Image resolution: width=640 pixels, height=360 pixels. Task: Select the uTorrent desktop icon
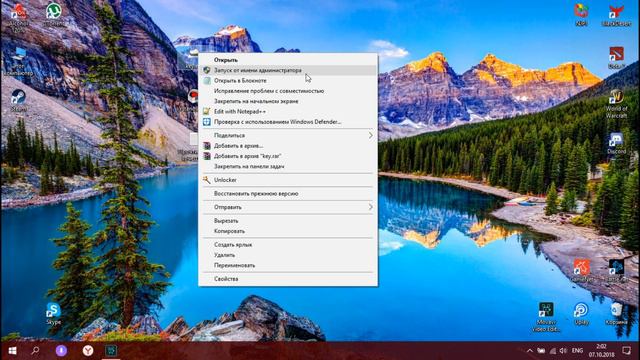(53, 14)
